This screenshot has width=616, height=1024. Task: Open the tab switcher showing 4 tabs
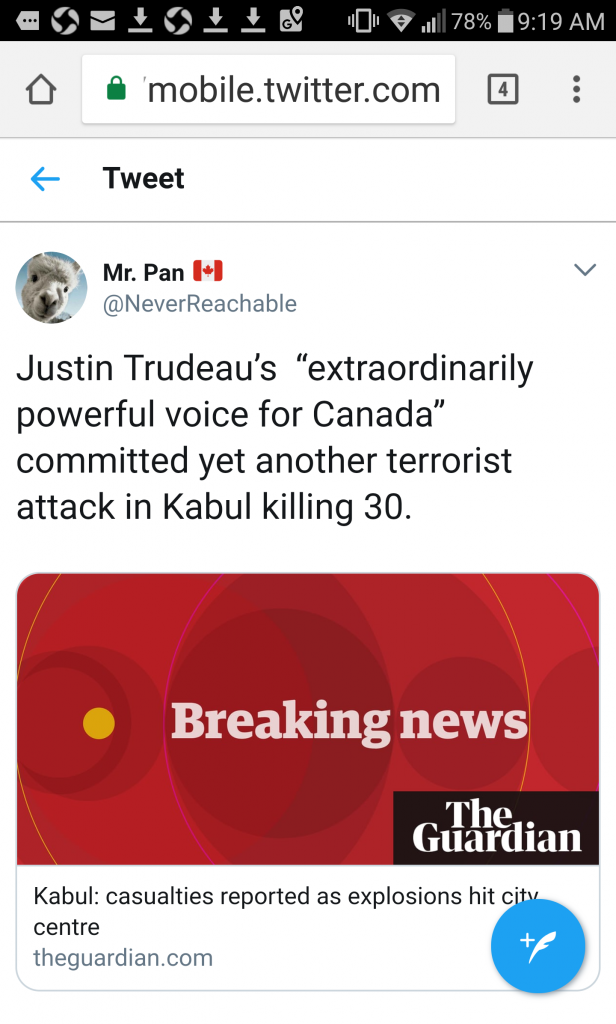pos(503,90)
